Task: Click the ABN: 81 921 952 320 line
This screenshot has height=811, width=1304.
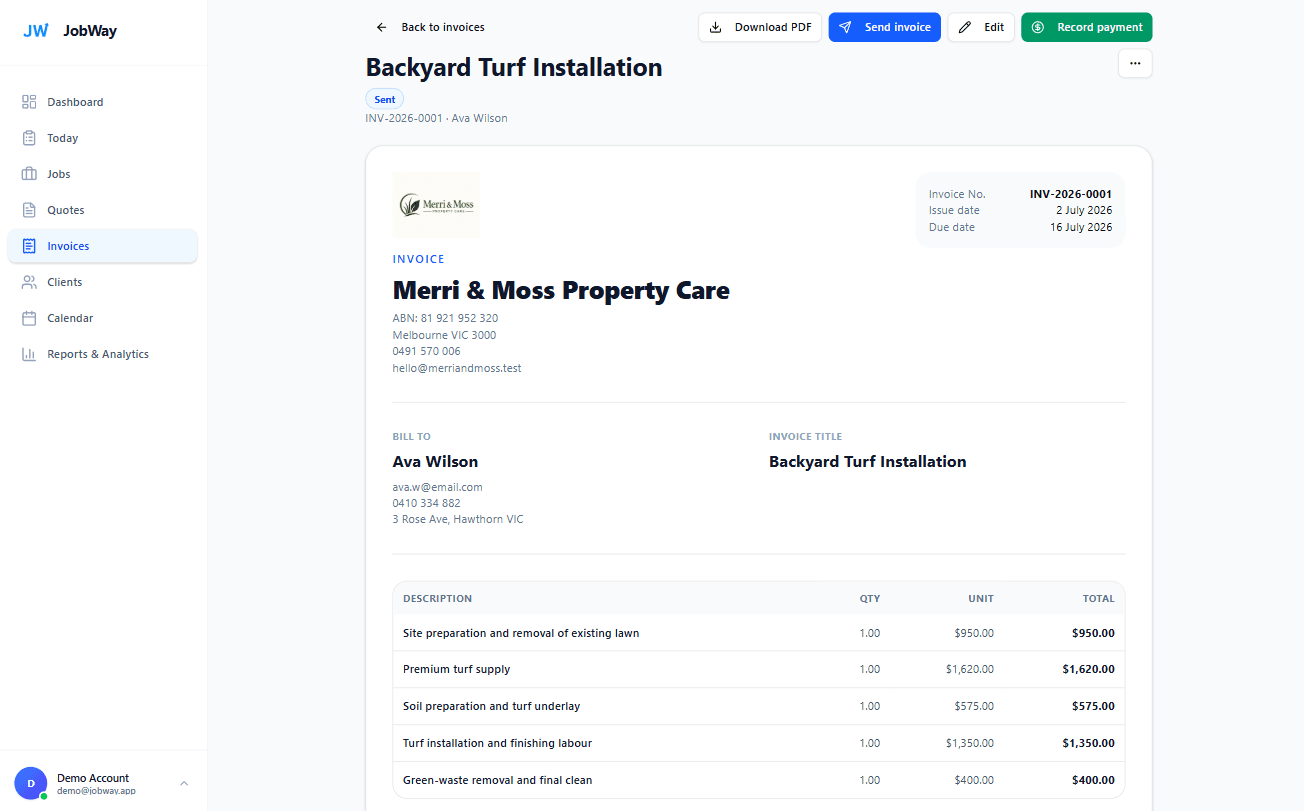Action: click(445, 318)
